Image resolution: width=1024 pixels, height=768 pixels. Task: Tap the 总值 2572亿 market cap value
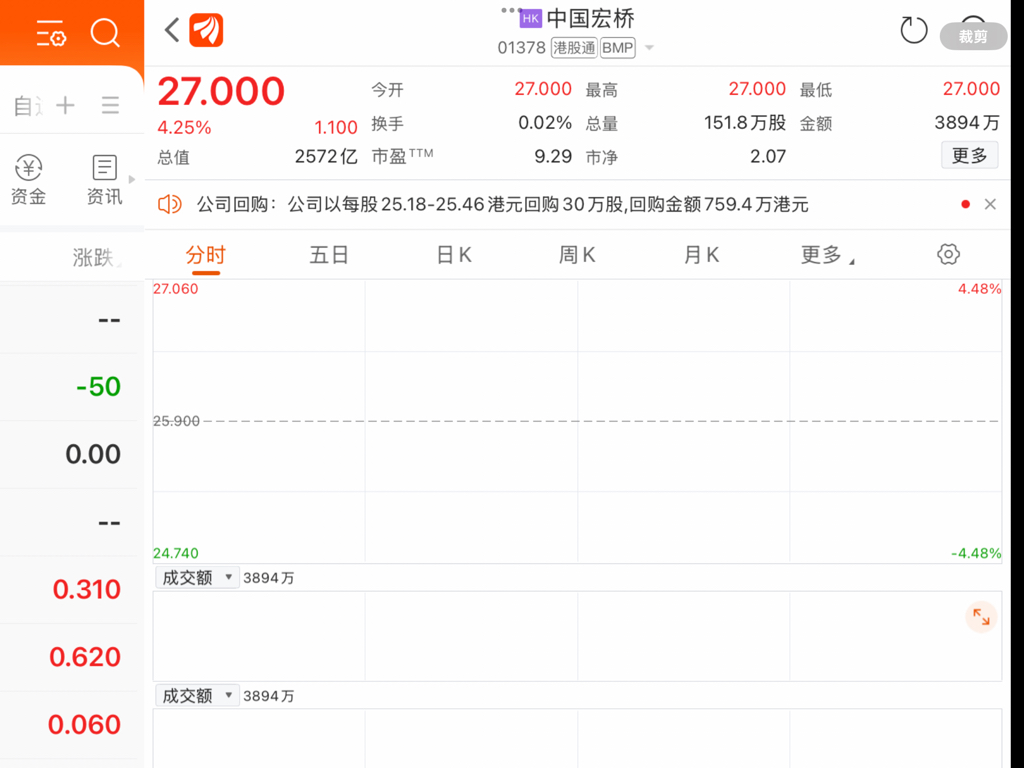click(326, 157)
